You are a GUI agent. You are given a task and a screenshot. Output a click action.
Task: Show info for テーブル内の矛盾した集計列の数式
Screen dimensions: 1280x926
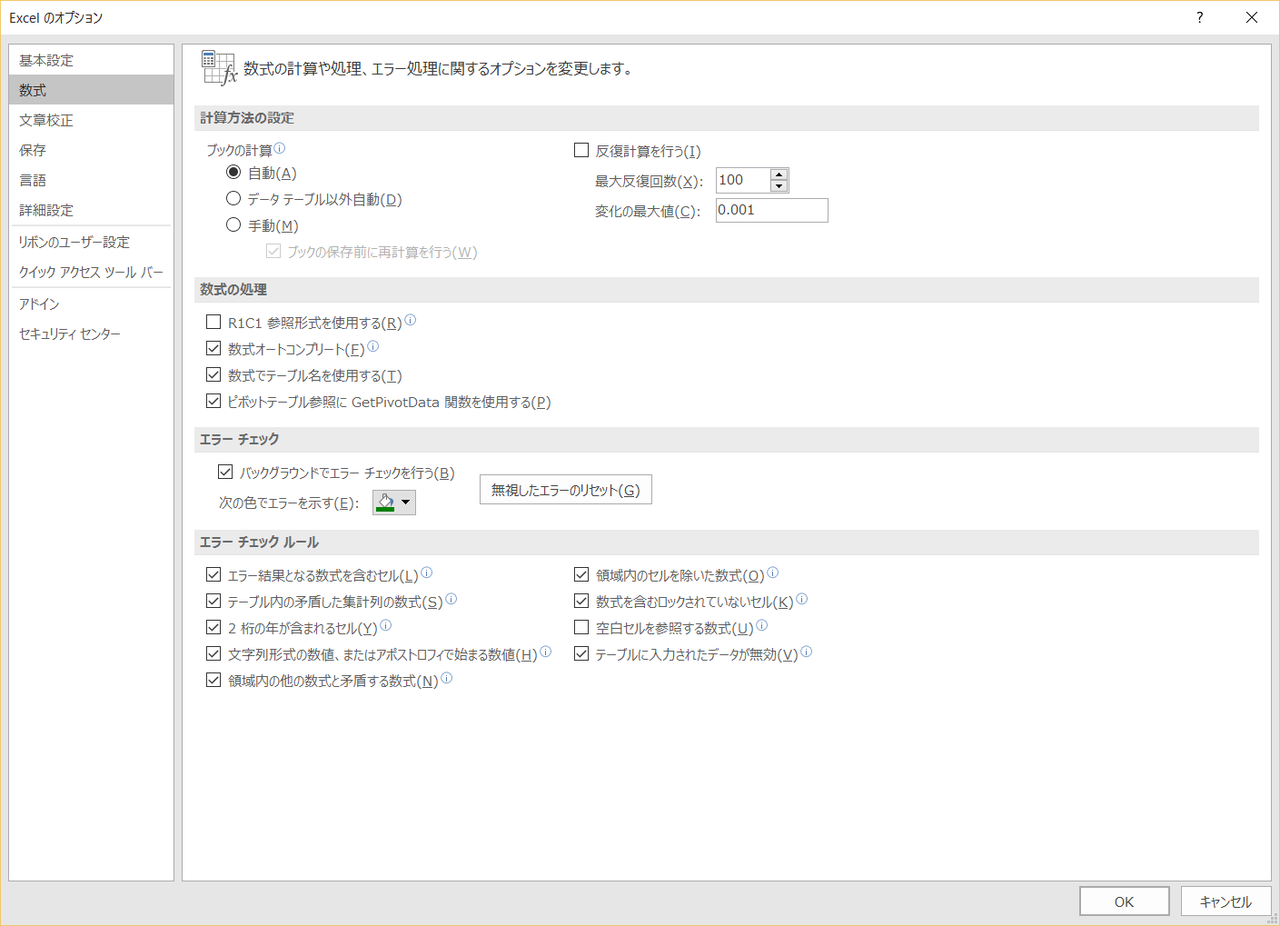pyautogui.click(x=451, y=600)
